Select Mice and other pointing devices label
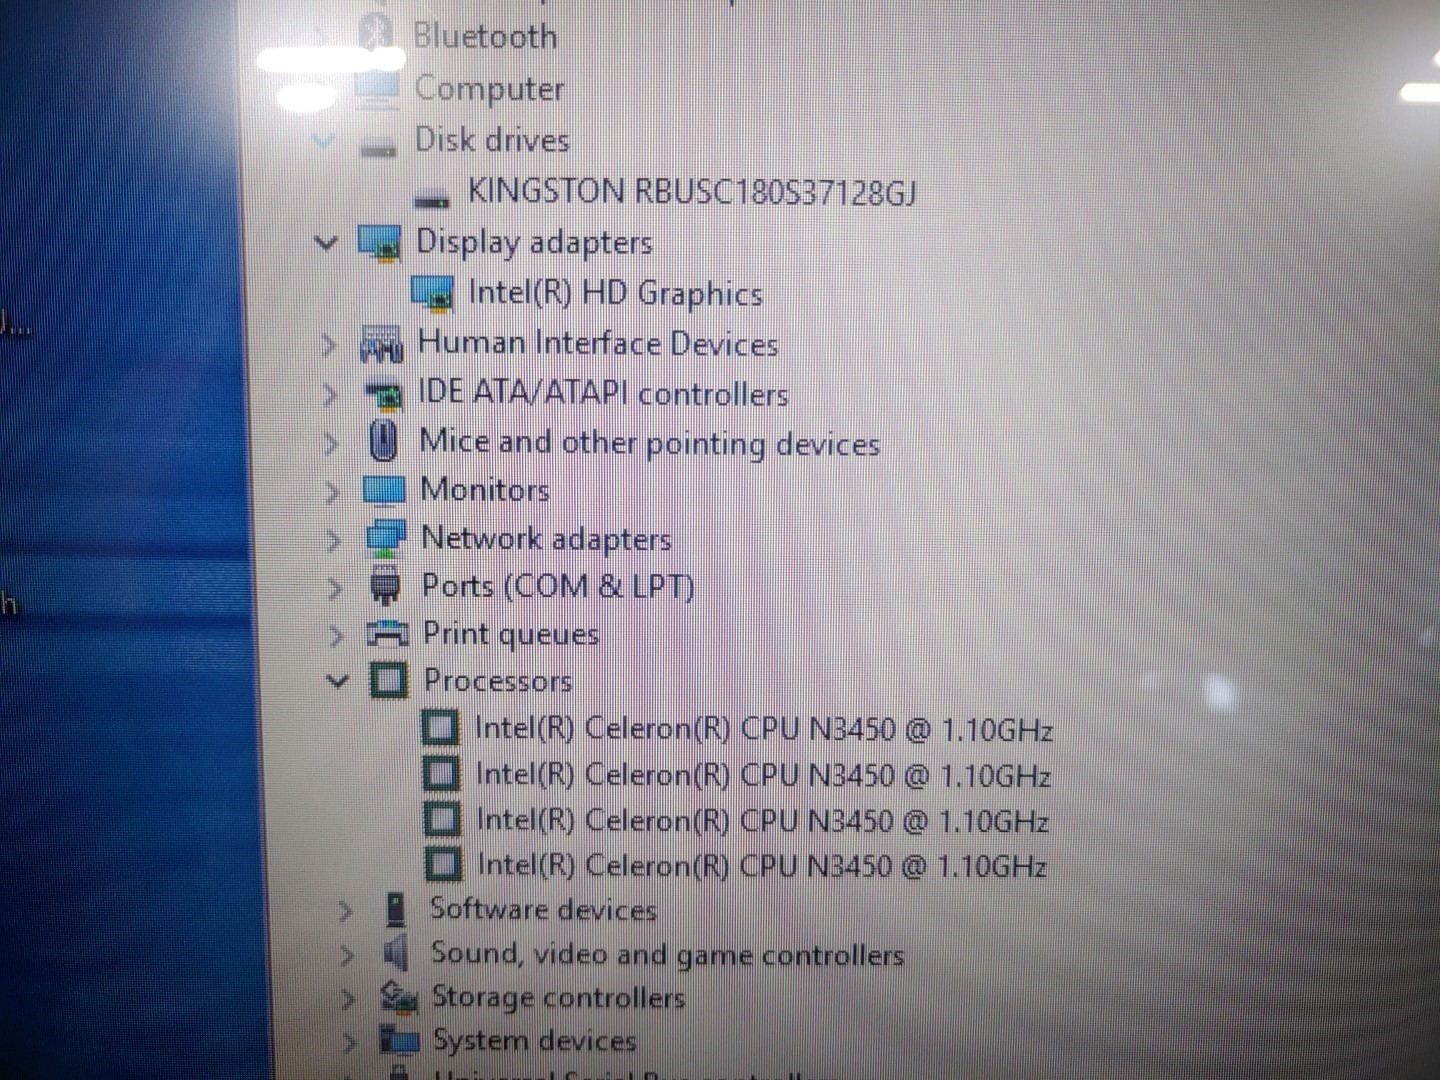Image resolution: width=1440 pixels, height=1080 pixels. (x=650, y=442)
